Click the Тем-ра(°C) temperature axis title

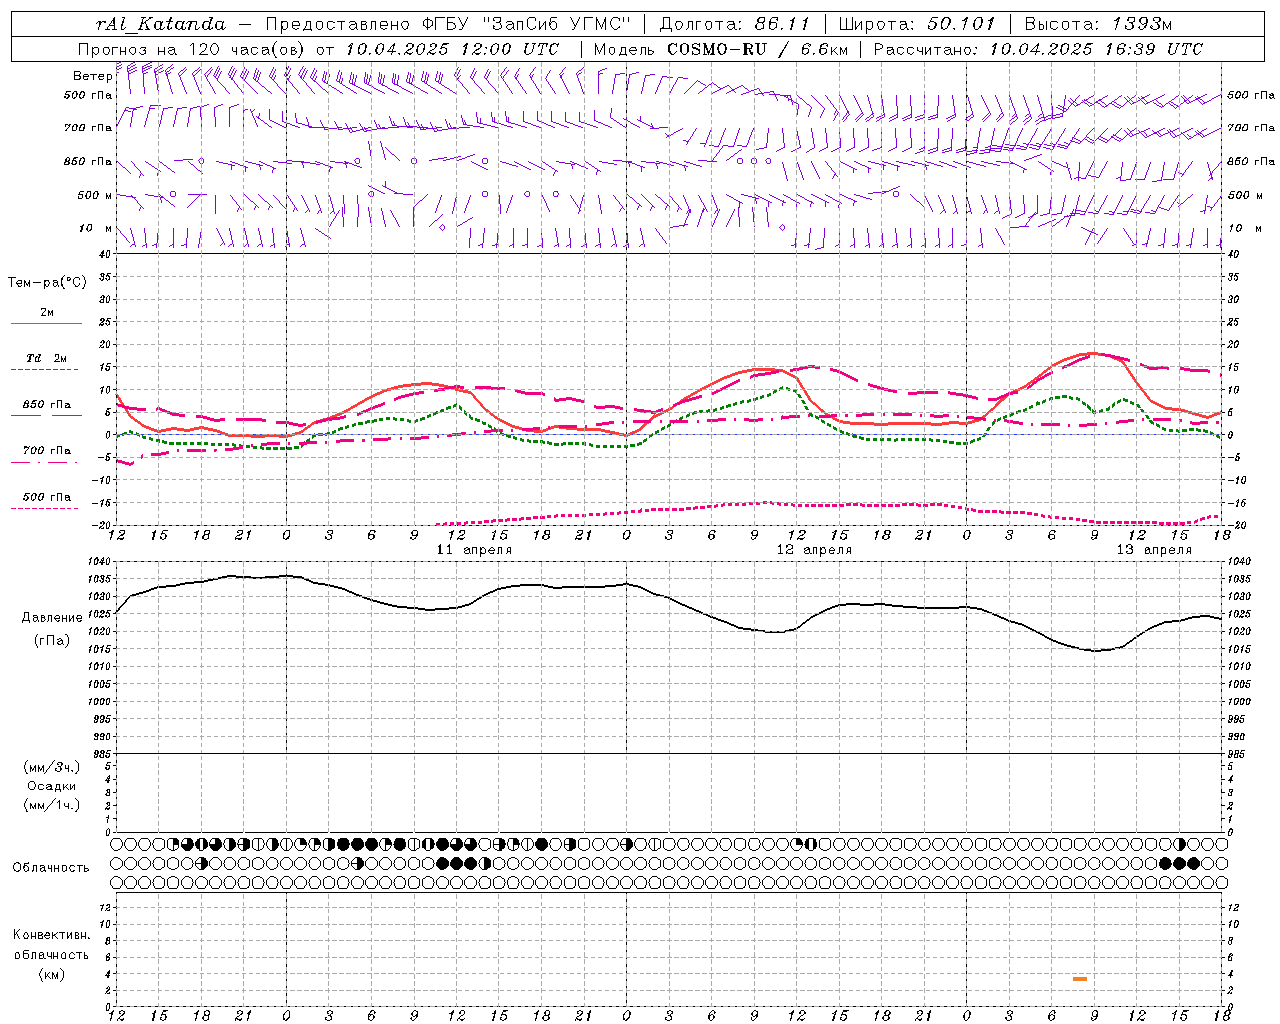click(x=47, y=283)
